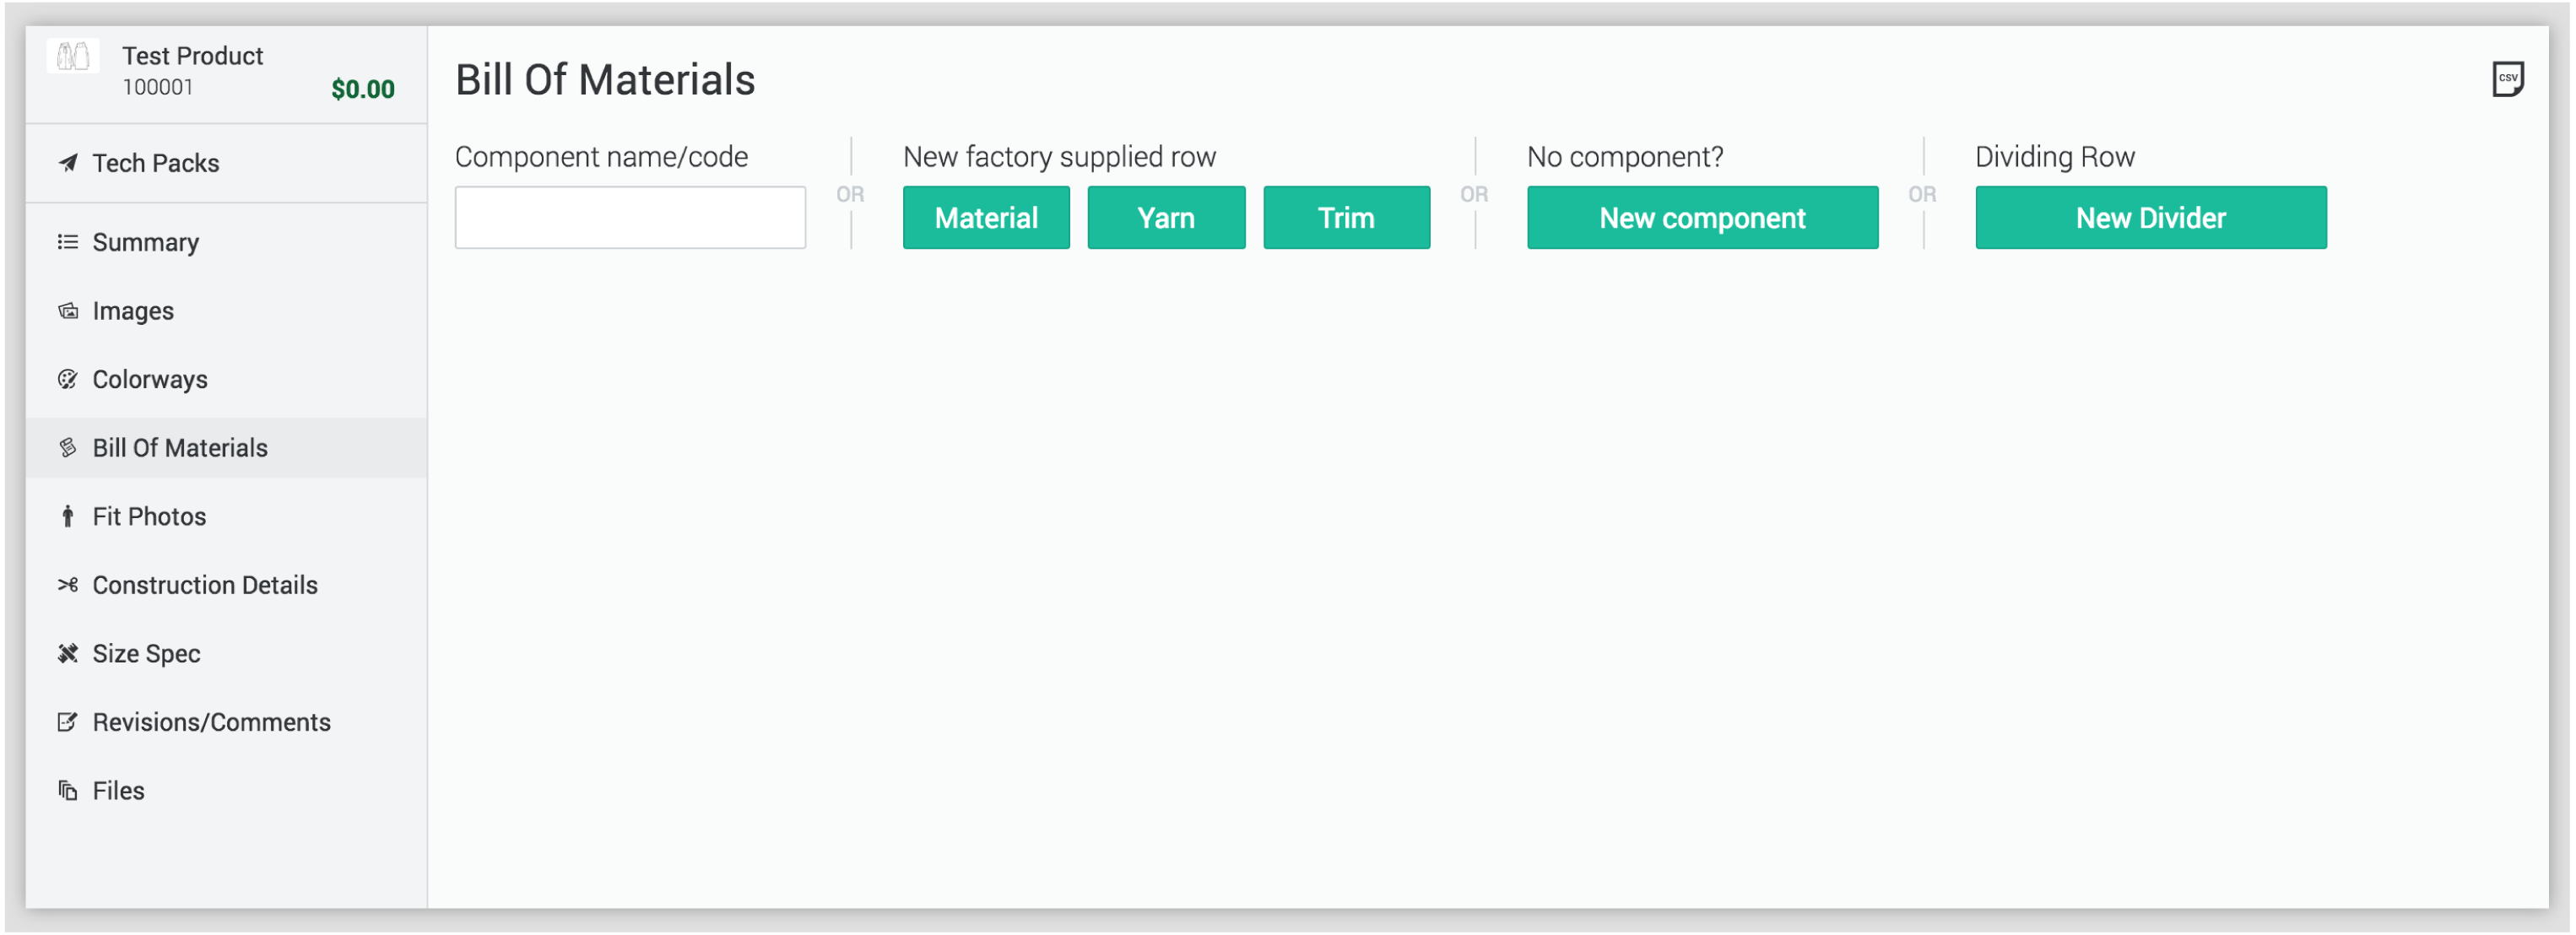The image size is (2576, 935).
Task: Open the Size Spec page
Action: [x=146, y=653]
